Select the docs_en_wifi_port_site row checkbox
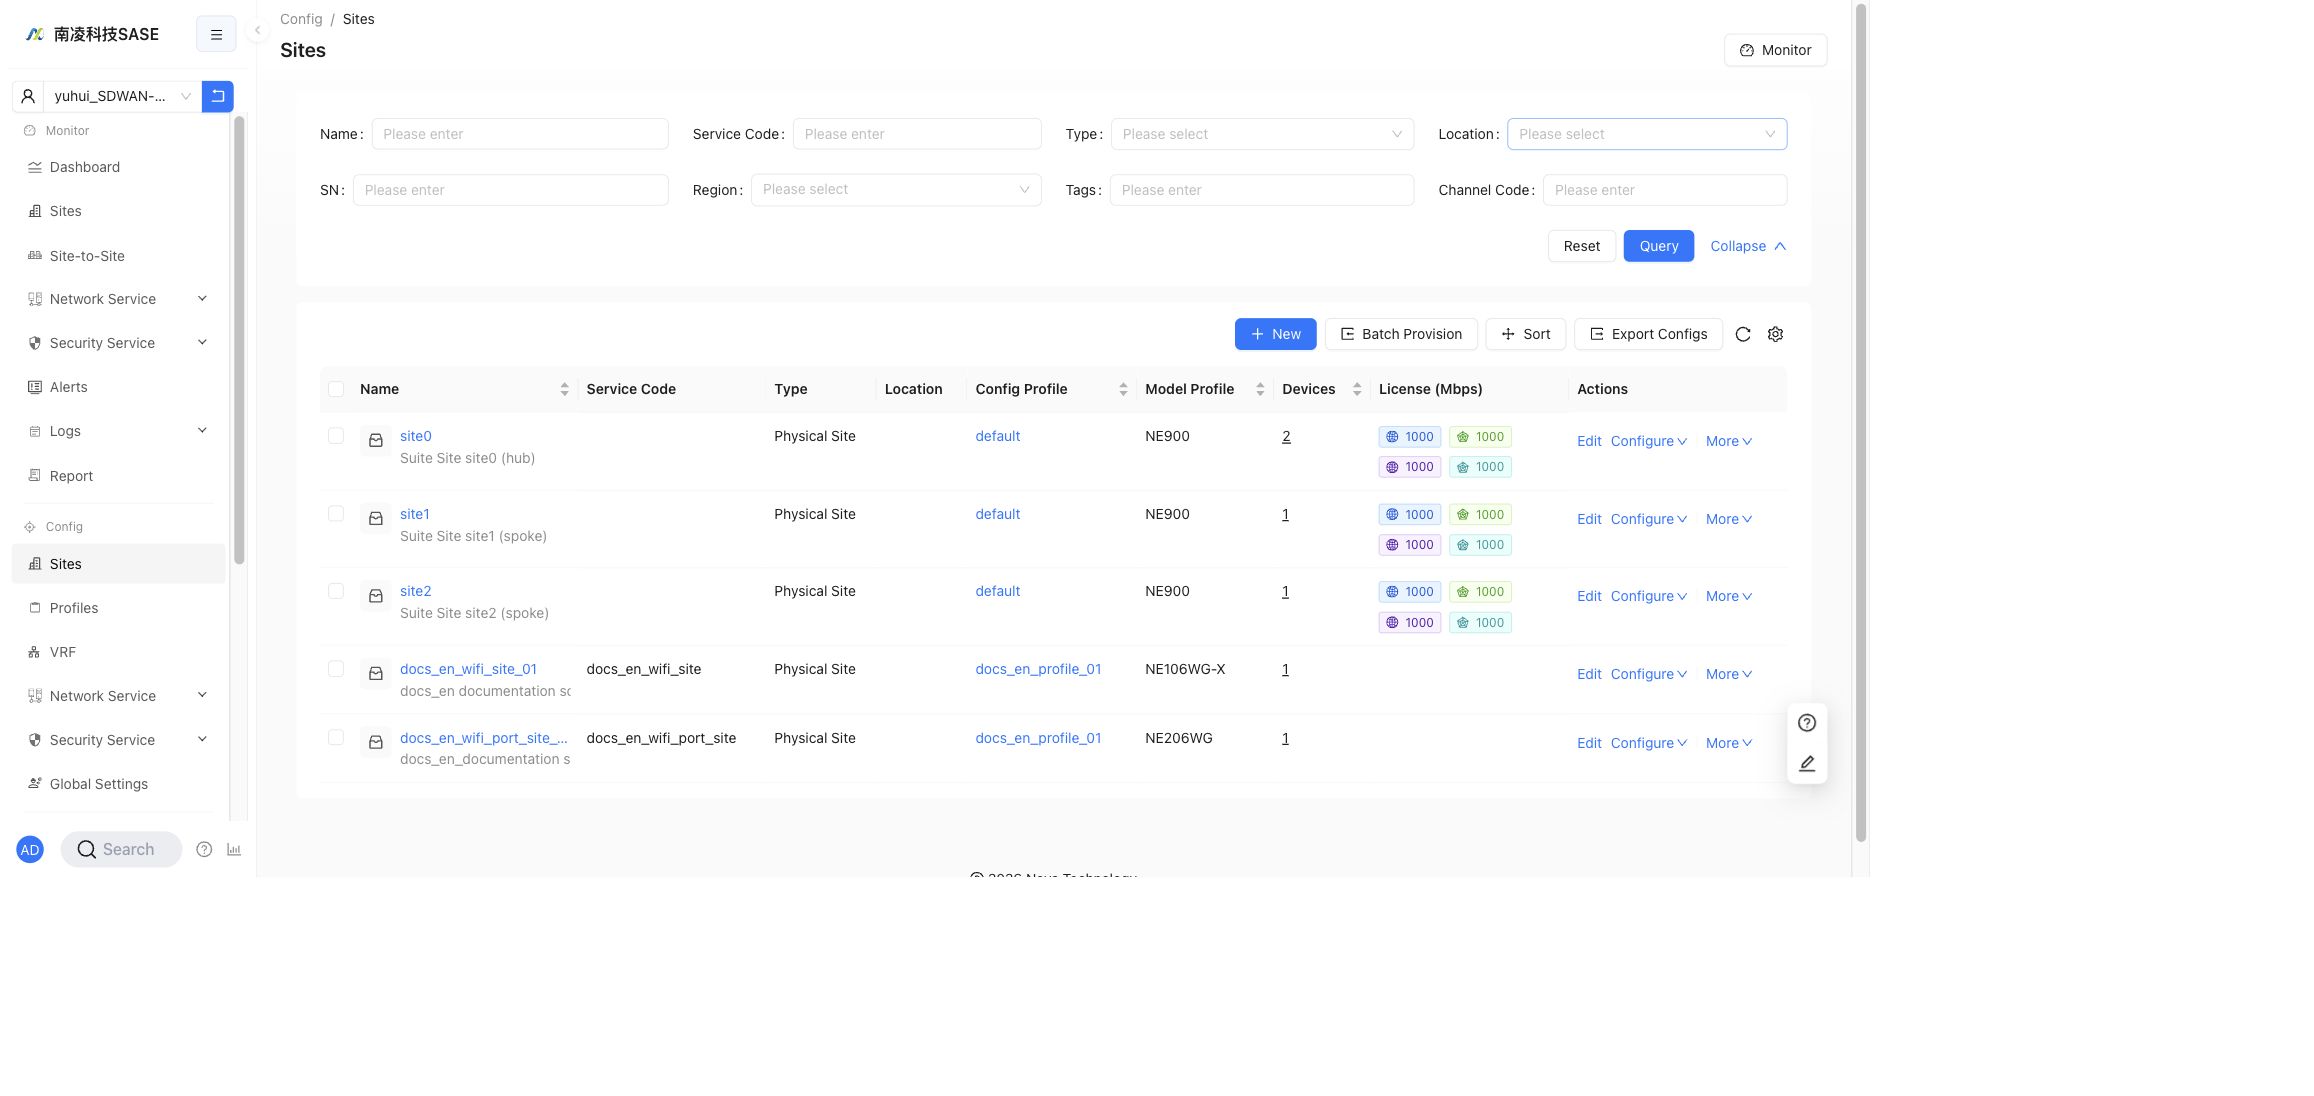This screenshot has width=2314, height=1096. 336,738
